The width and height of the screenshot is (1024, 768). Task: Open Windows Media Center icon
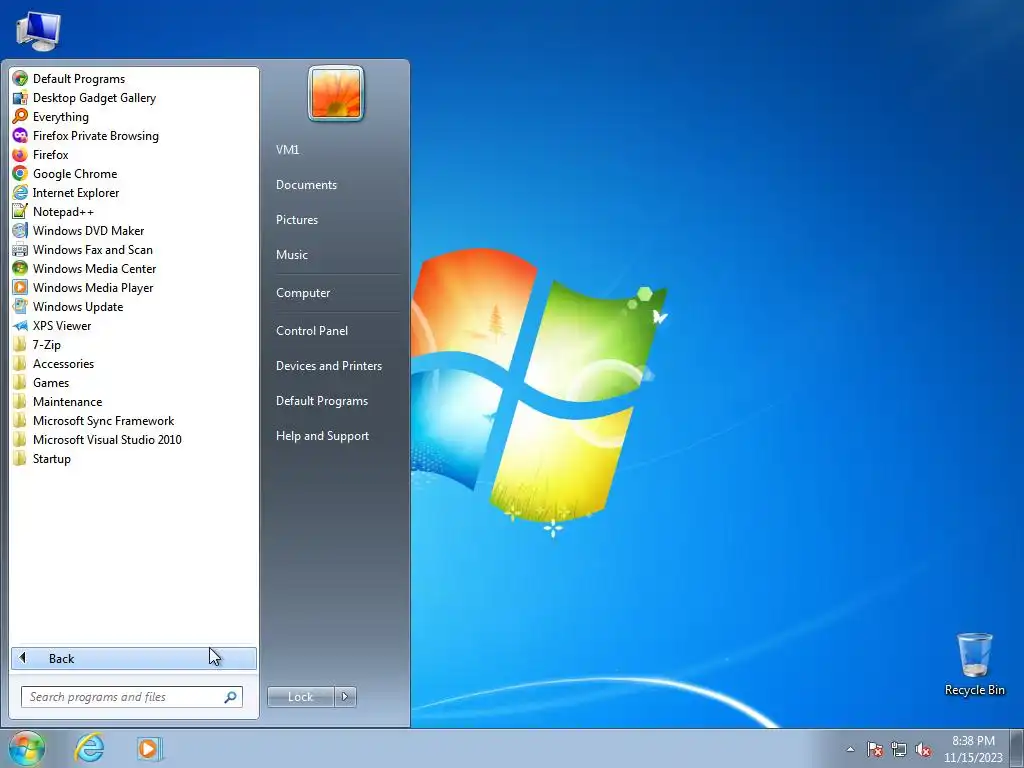(20, 268)
